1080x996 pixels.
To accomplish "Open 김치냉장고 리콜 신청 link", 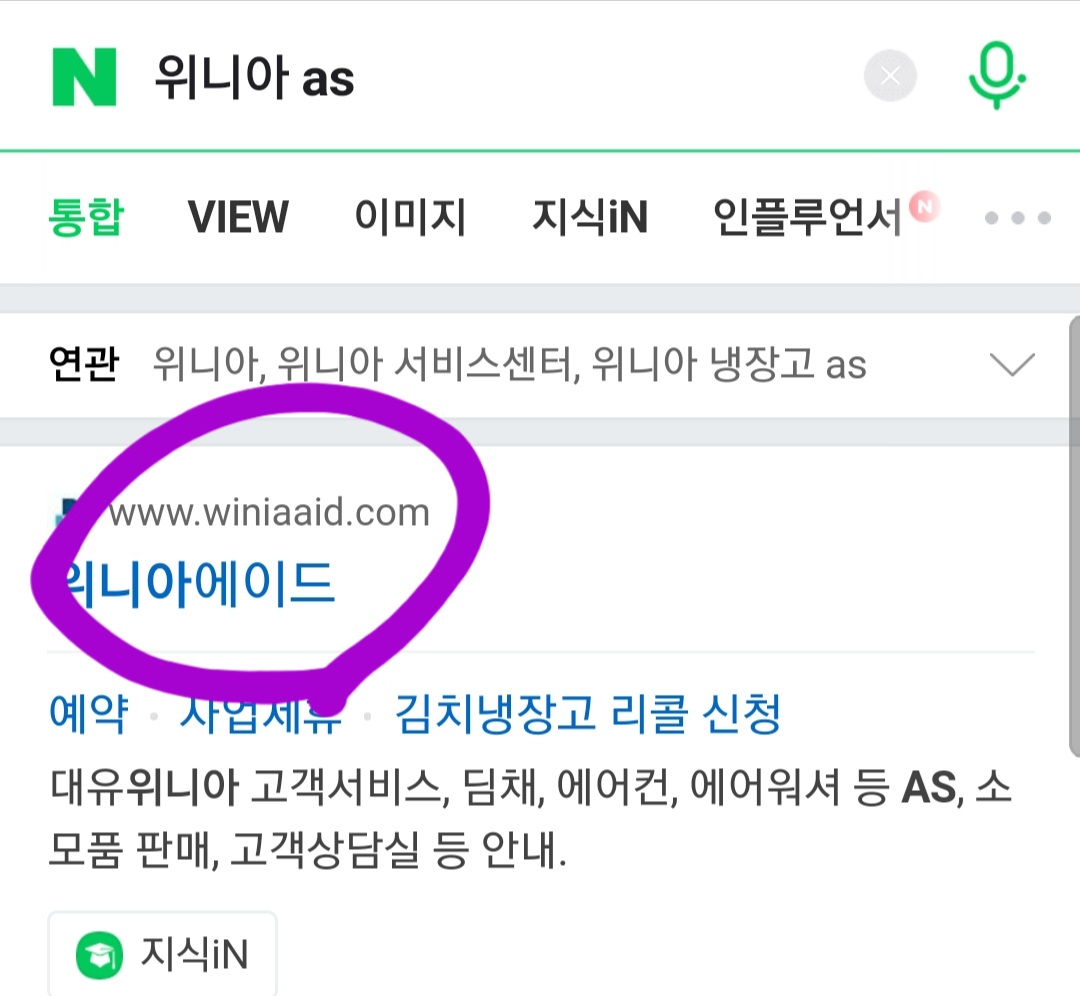I will [x=588, y=713].
